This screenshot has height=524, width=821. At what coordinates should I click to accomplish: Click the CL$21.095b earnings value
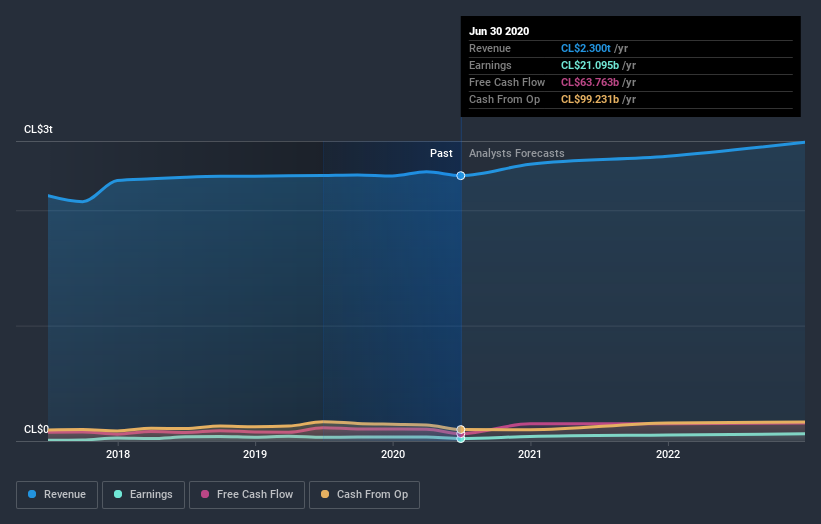pos(590,65)
